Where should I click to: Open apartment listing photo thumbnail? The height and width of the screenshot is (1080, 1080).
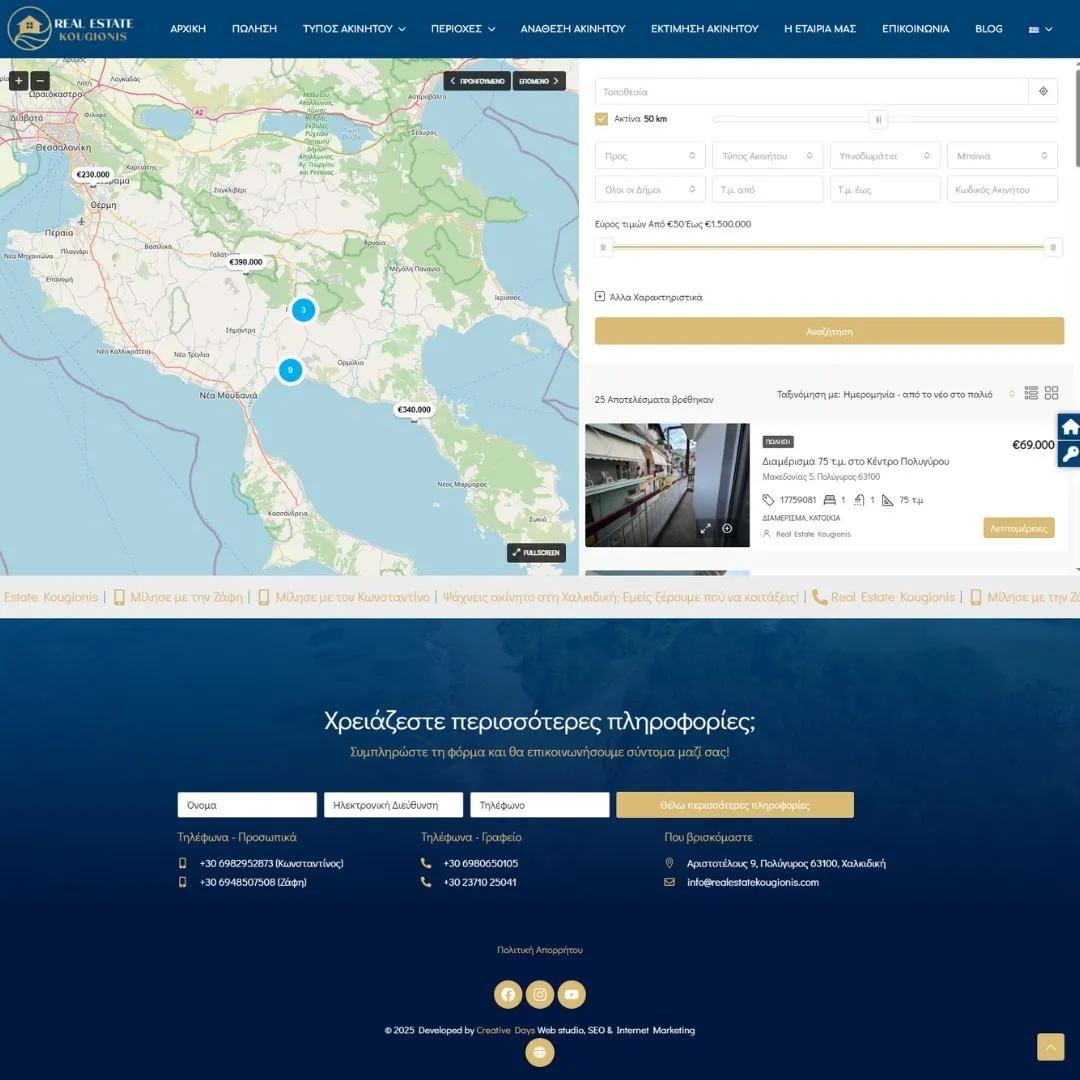click(x=667, y=485)
